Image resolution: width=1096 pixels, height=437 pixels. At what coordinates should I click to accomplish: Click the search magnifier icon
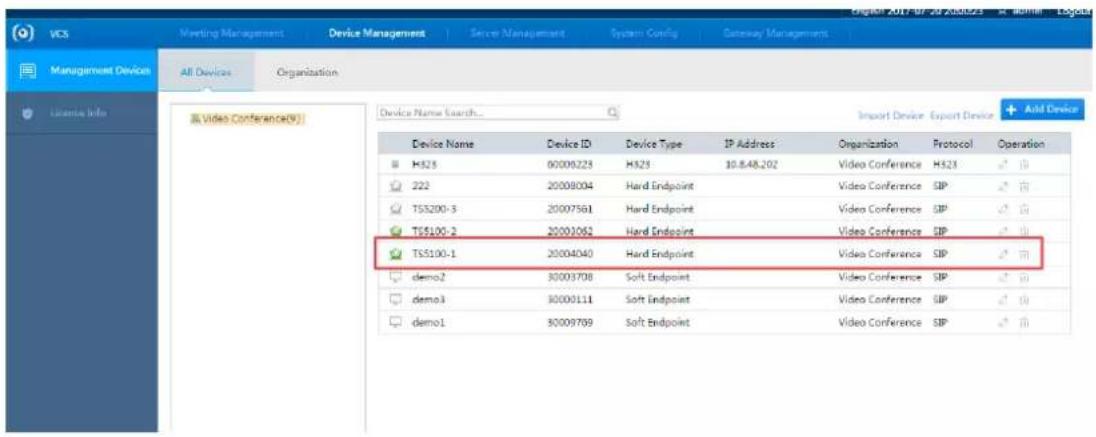(611, 112)
